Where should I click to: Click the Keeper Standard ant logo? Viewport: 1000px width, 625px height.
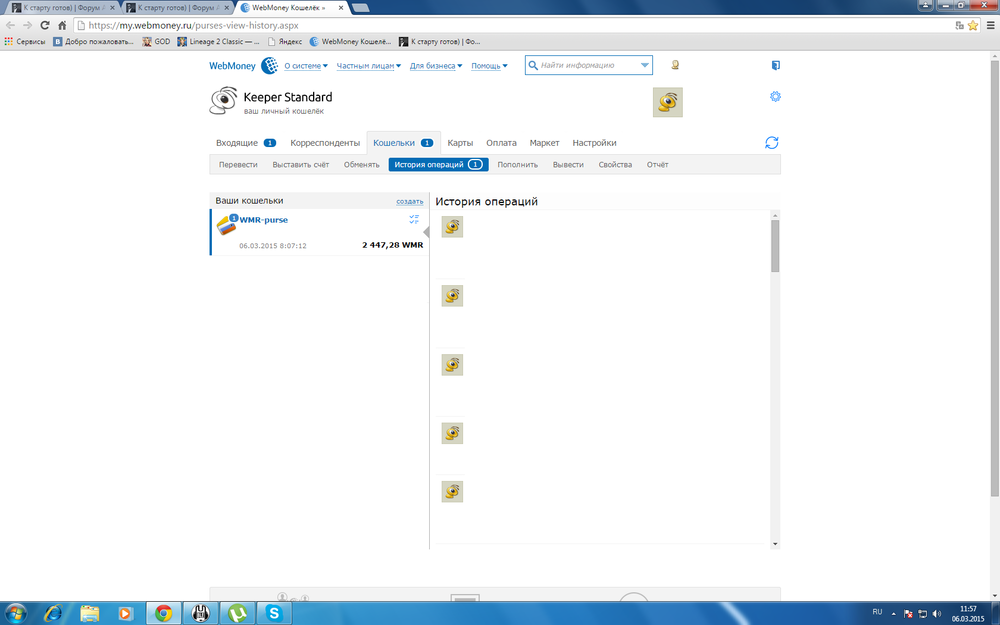pos(223,102)
